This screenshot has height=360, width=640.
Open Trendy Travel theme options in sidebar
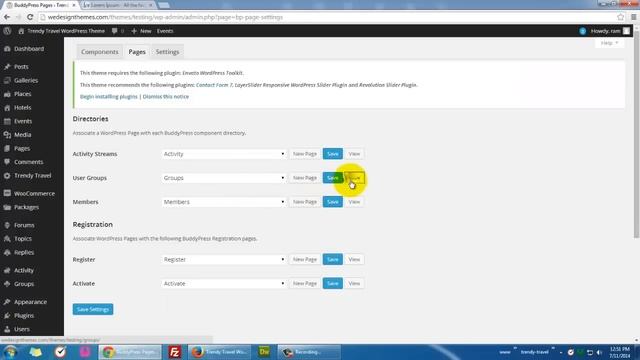click(32, 176)
